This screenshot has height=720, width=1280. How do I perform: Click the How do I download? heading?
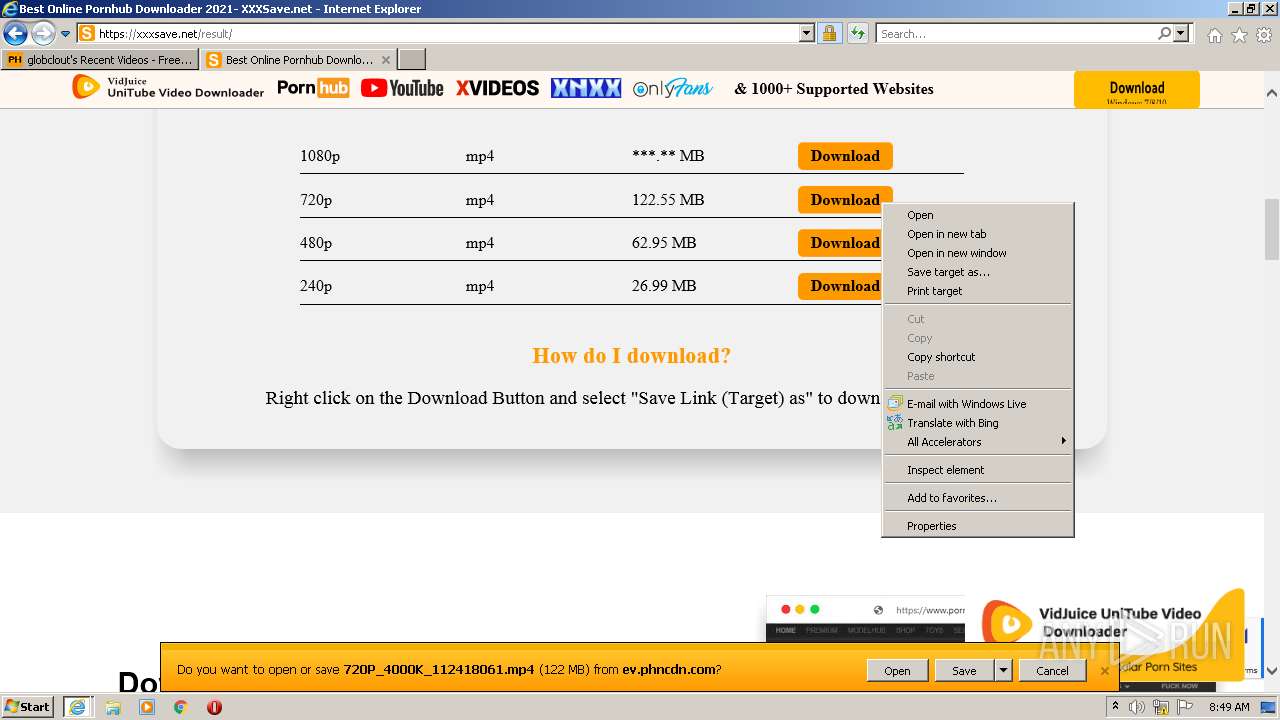pos(632,356)
